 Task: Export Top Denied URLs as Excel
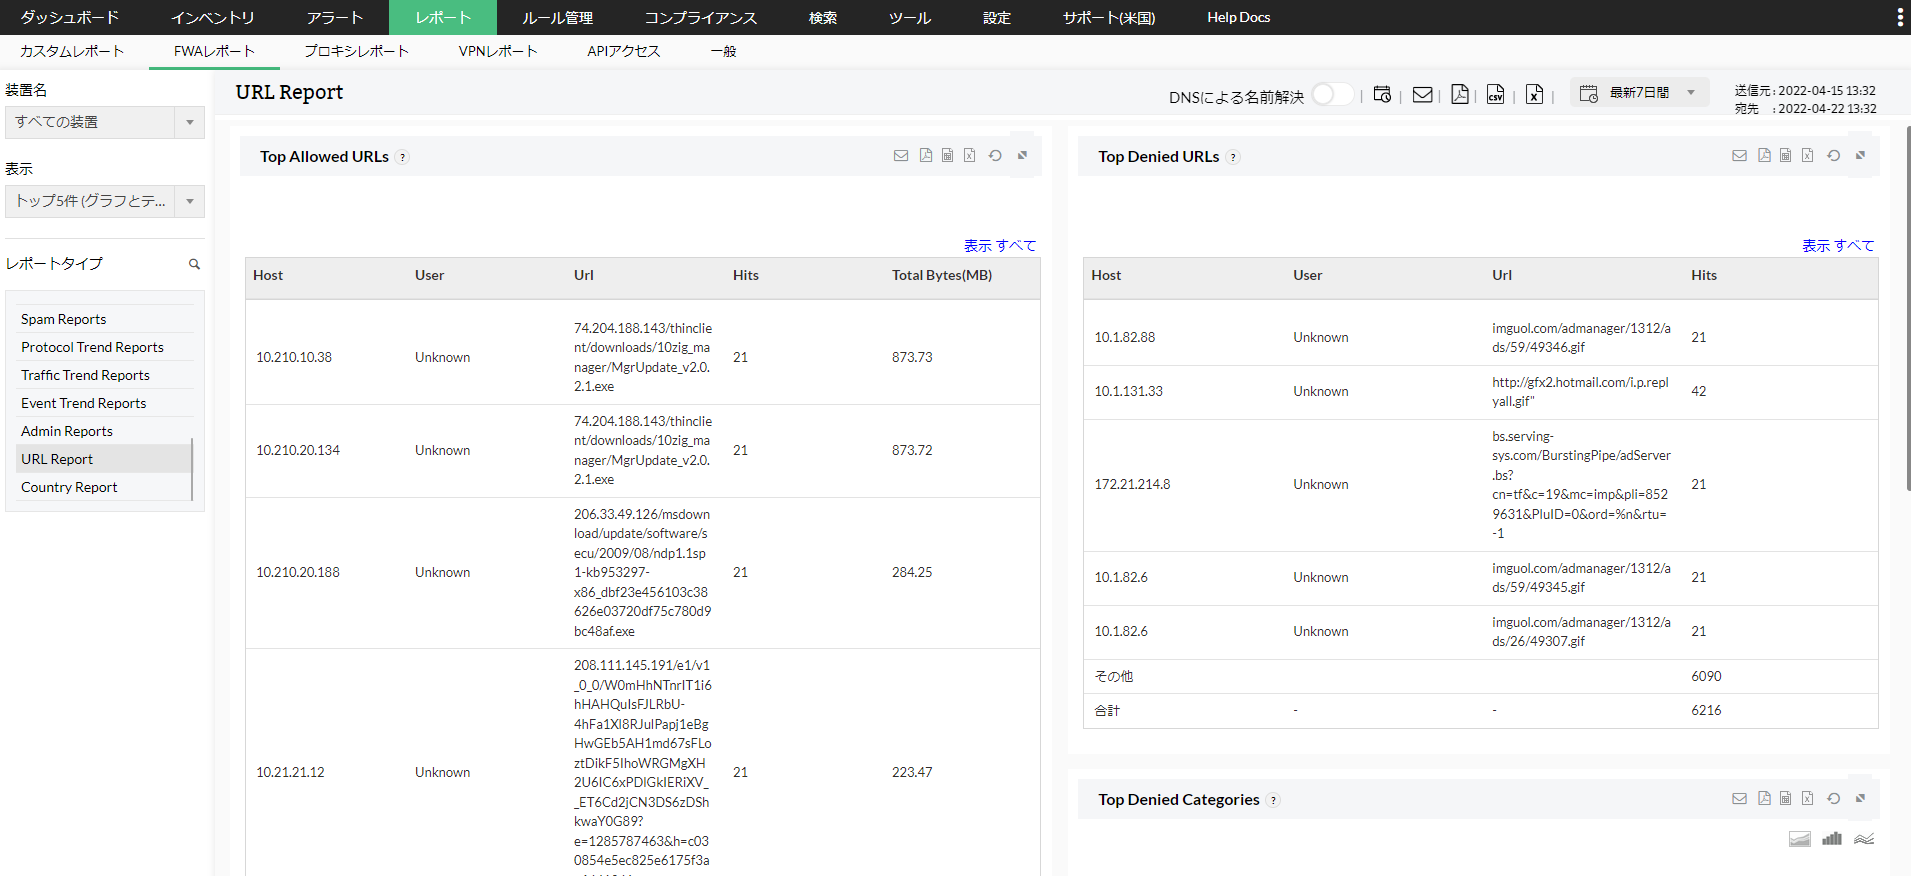[x=1808, y=156]
